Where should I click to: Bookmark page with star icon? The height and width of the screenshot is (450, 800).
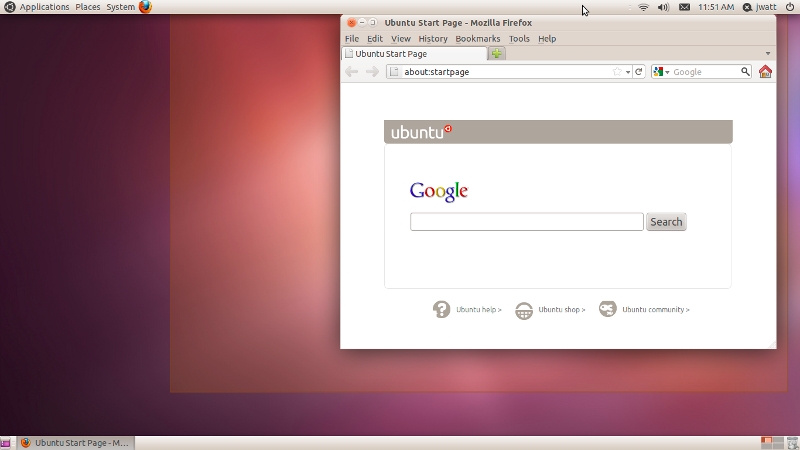[617, 72]
